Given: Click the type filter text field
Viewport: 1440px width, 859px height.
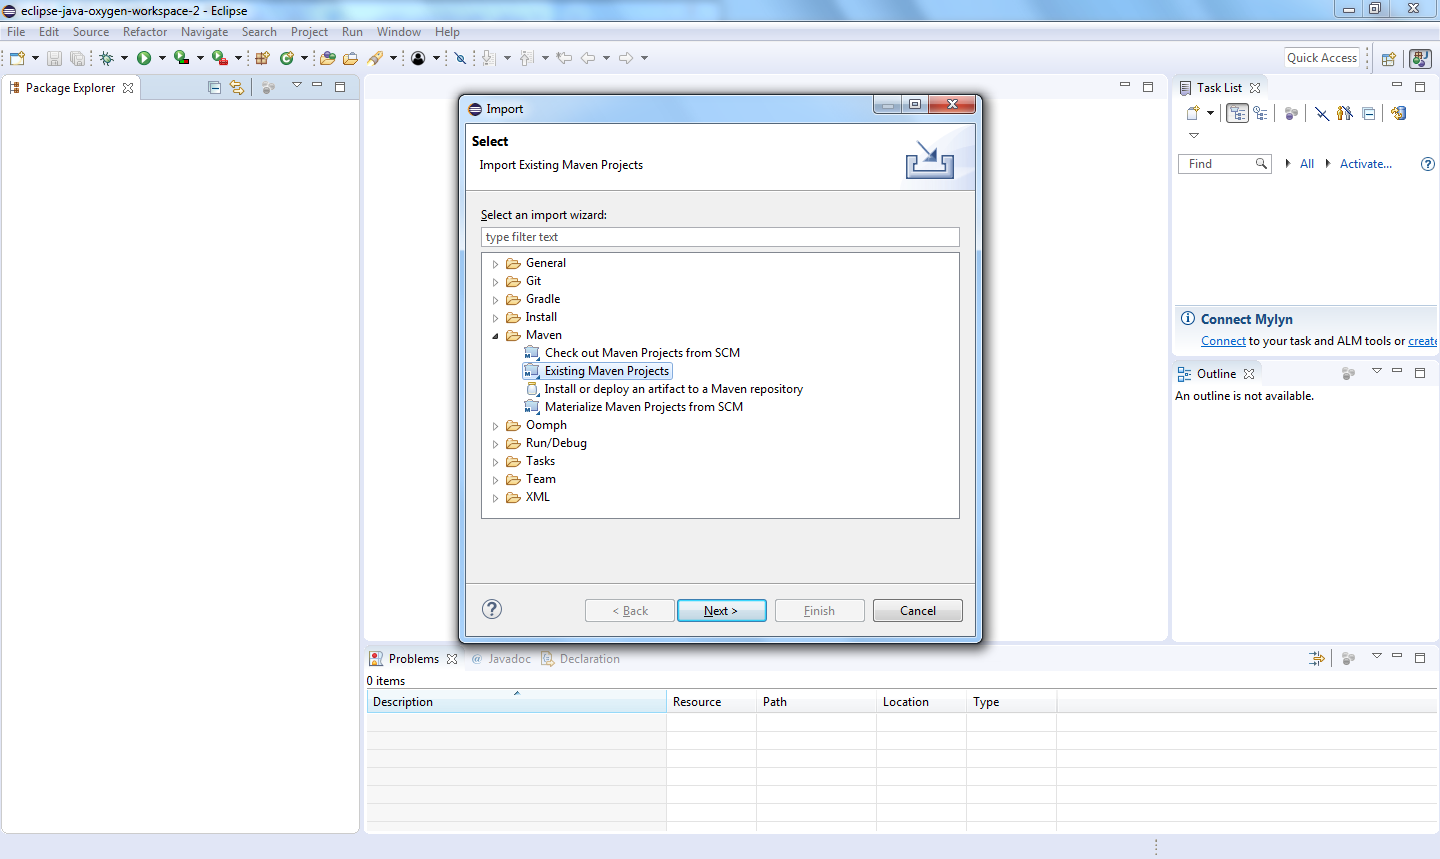Looking at the screenshot, I should [720, 237].
